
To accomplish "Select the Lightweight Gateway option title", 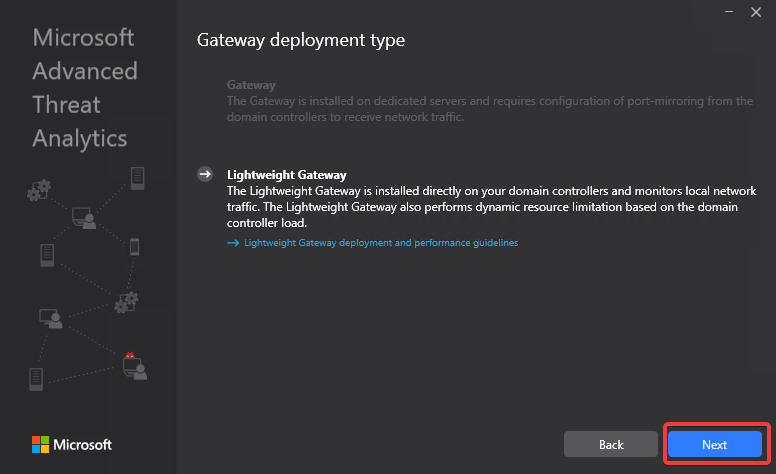I will click(x=286, y=174).
